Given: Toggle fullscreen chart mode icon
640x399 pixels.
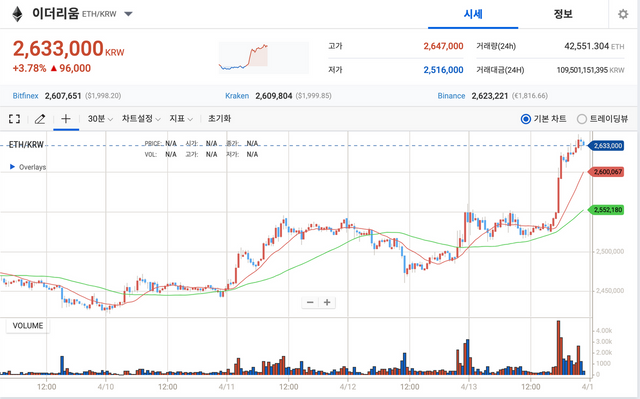Looking at the screenshot, I should [14, 119].
